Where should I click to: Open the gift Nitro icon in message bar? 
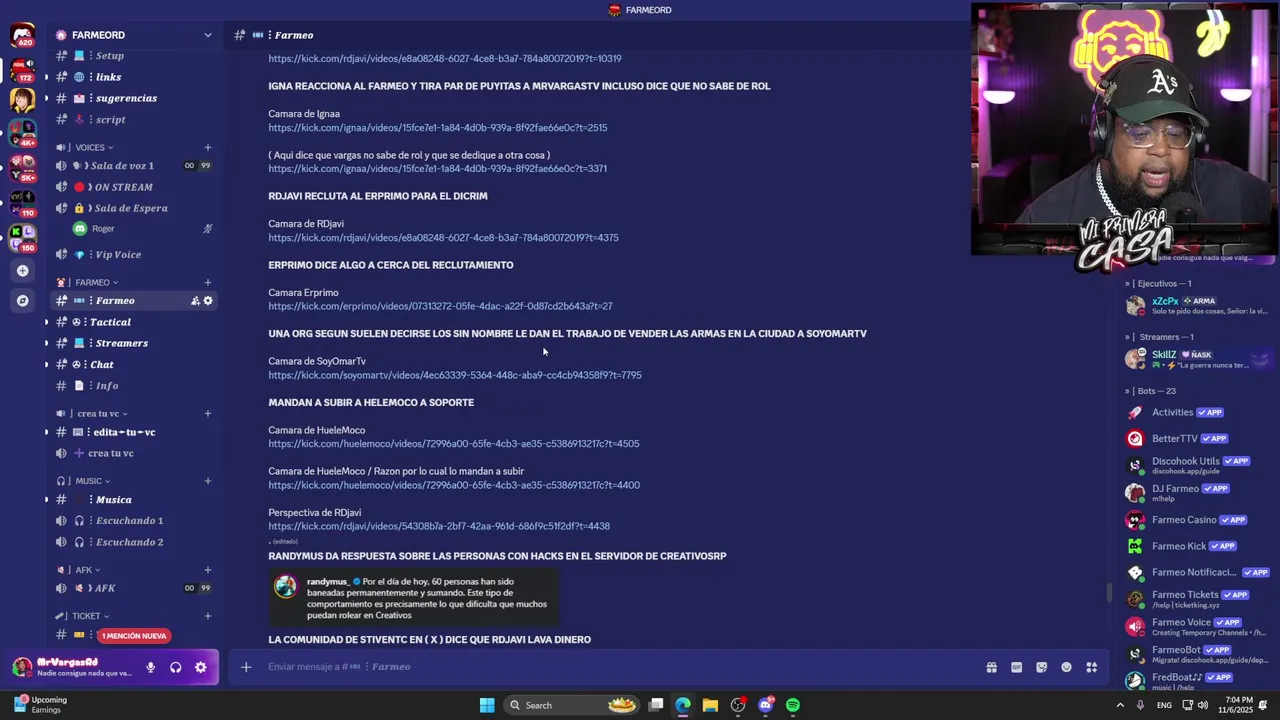[x=991, y=667]
